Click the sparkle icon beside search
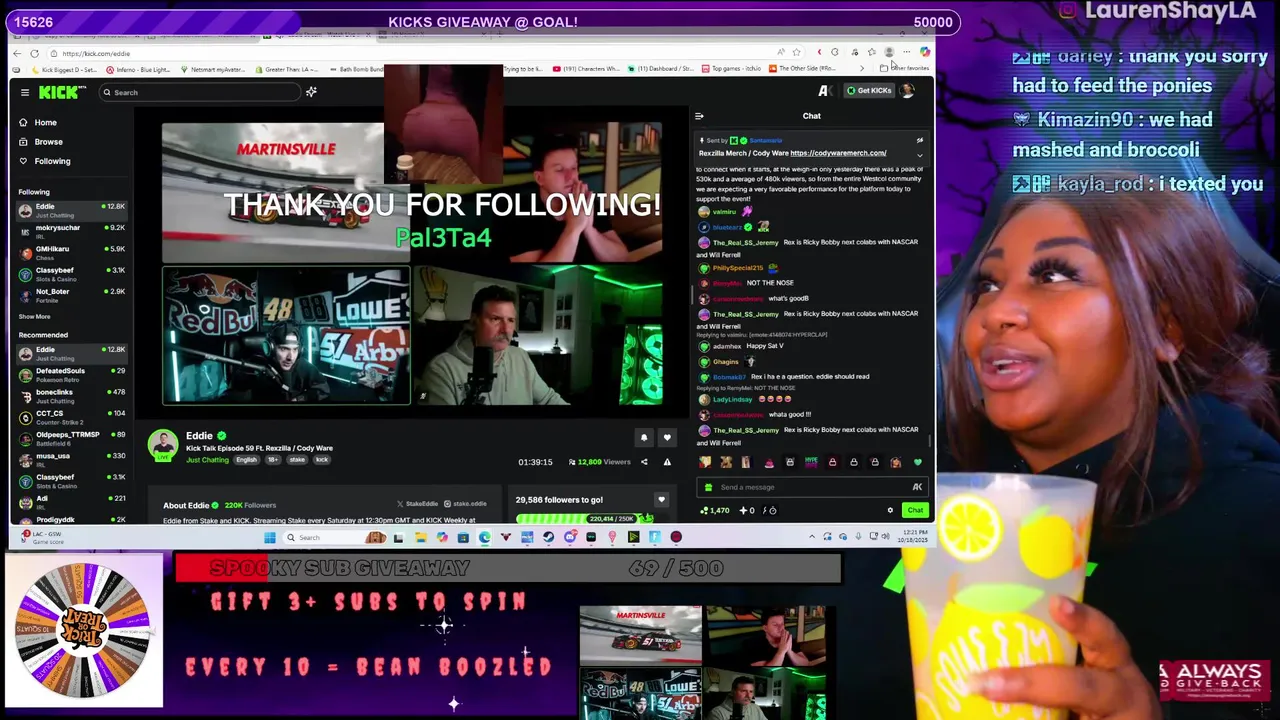1280x720 pixels. (x=311, y=92)
